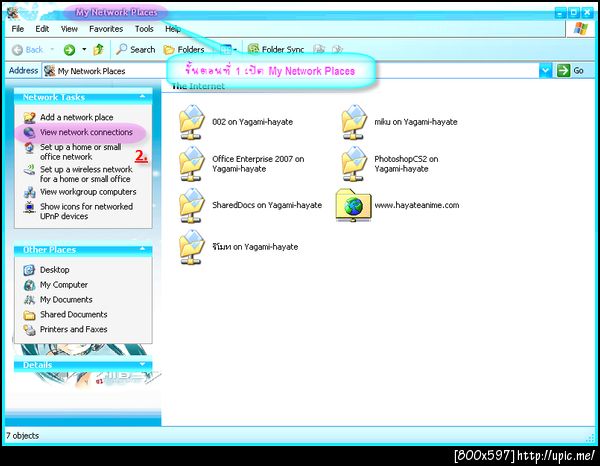Select the PhotoshopCS2 network folder icon

pos(354,164)
